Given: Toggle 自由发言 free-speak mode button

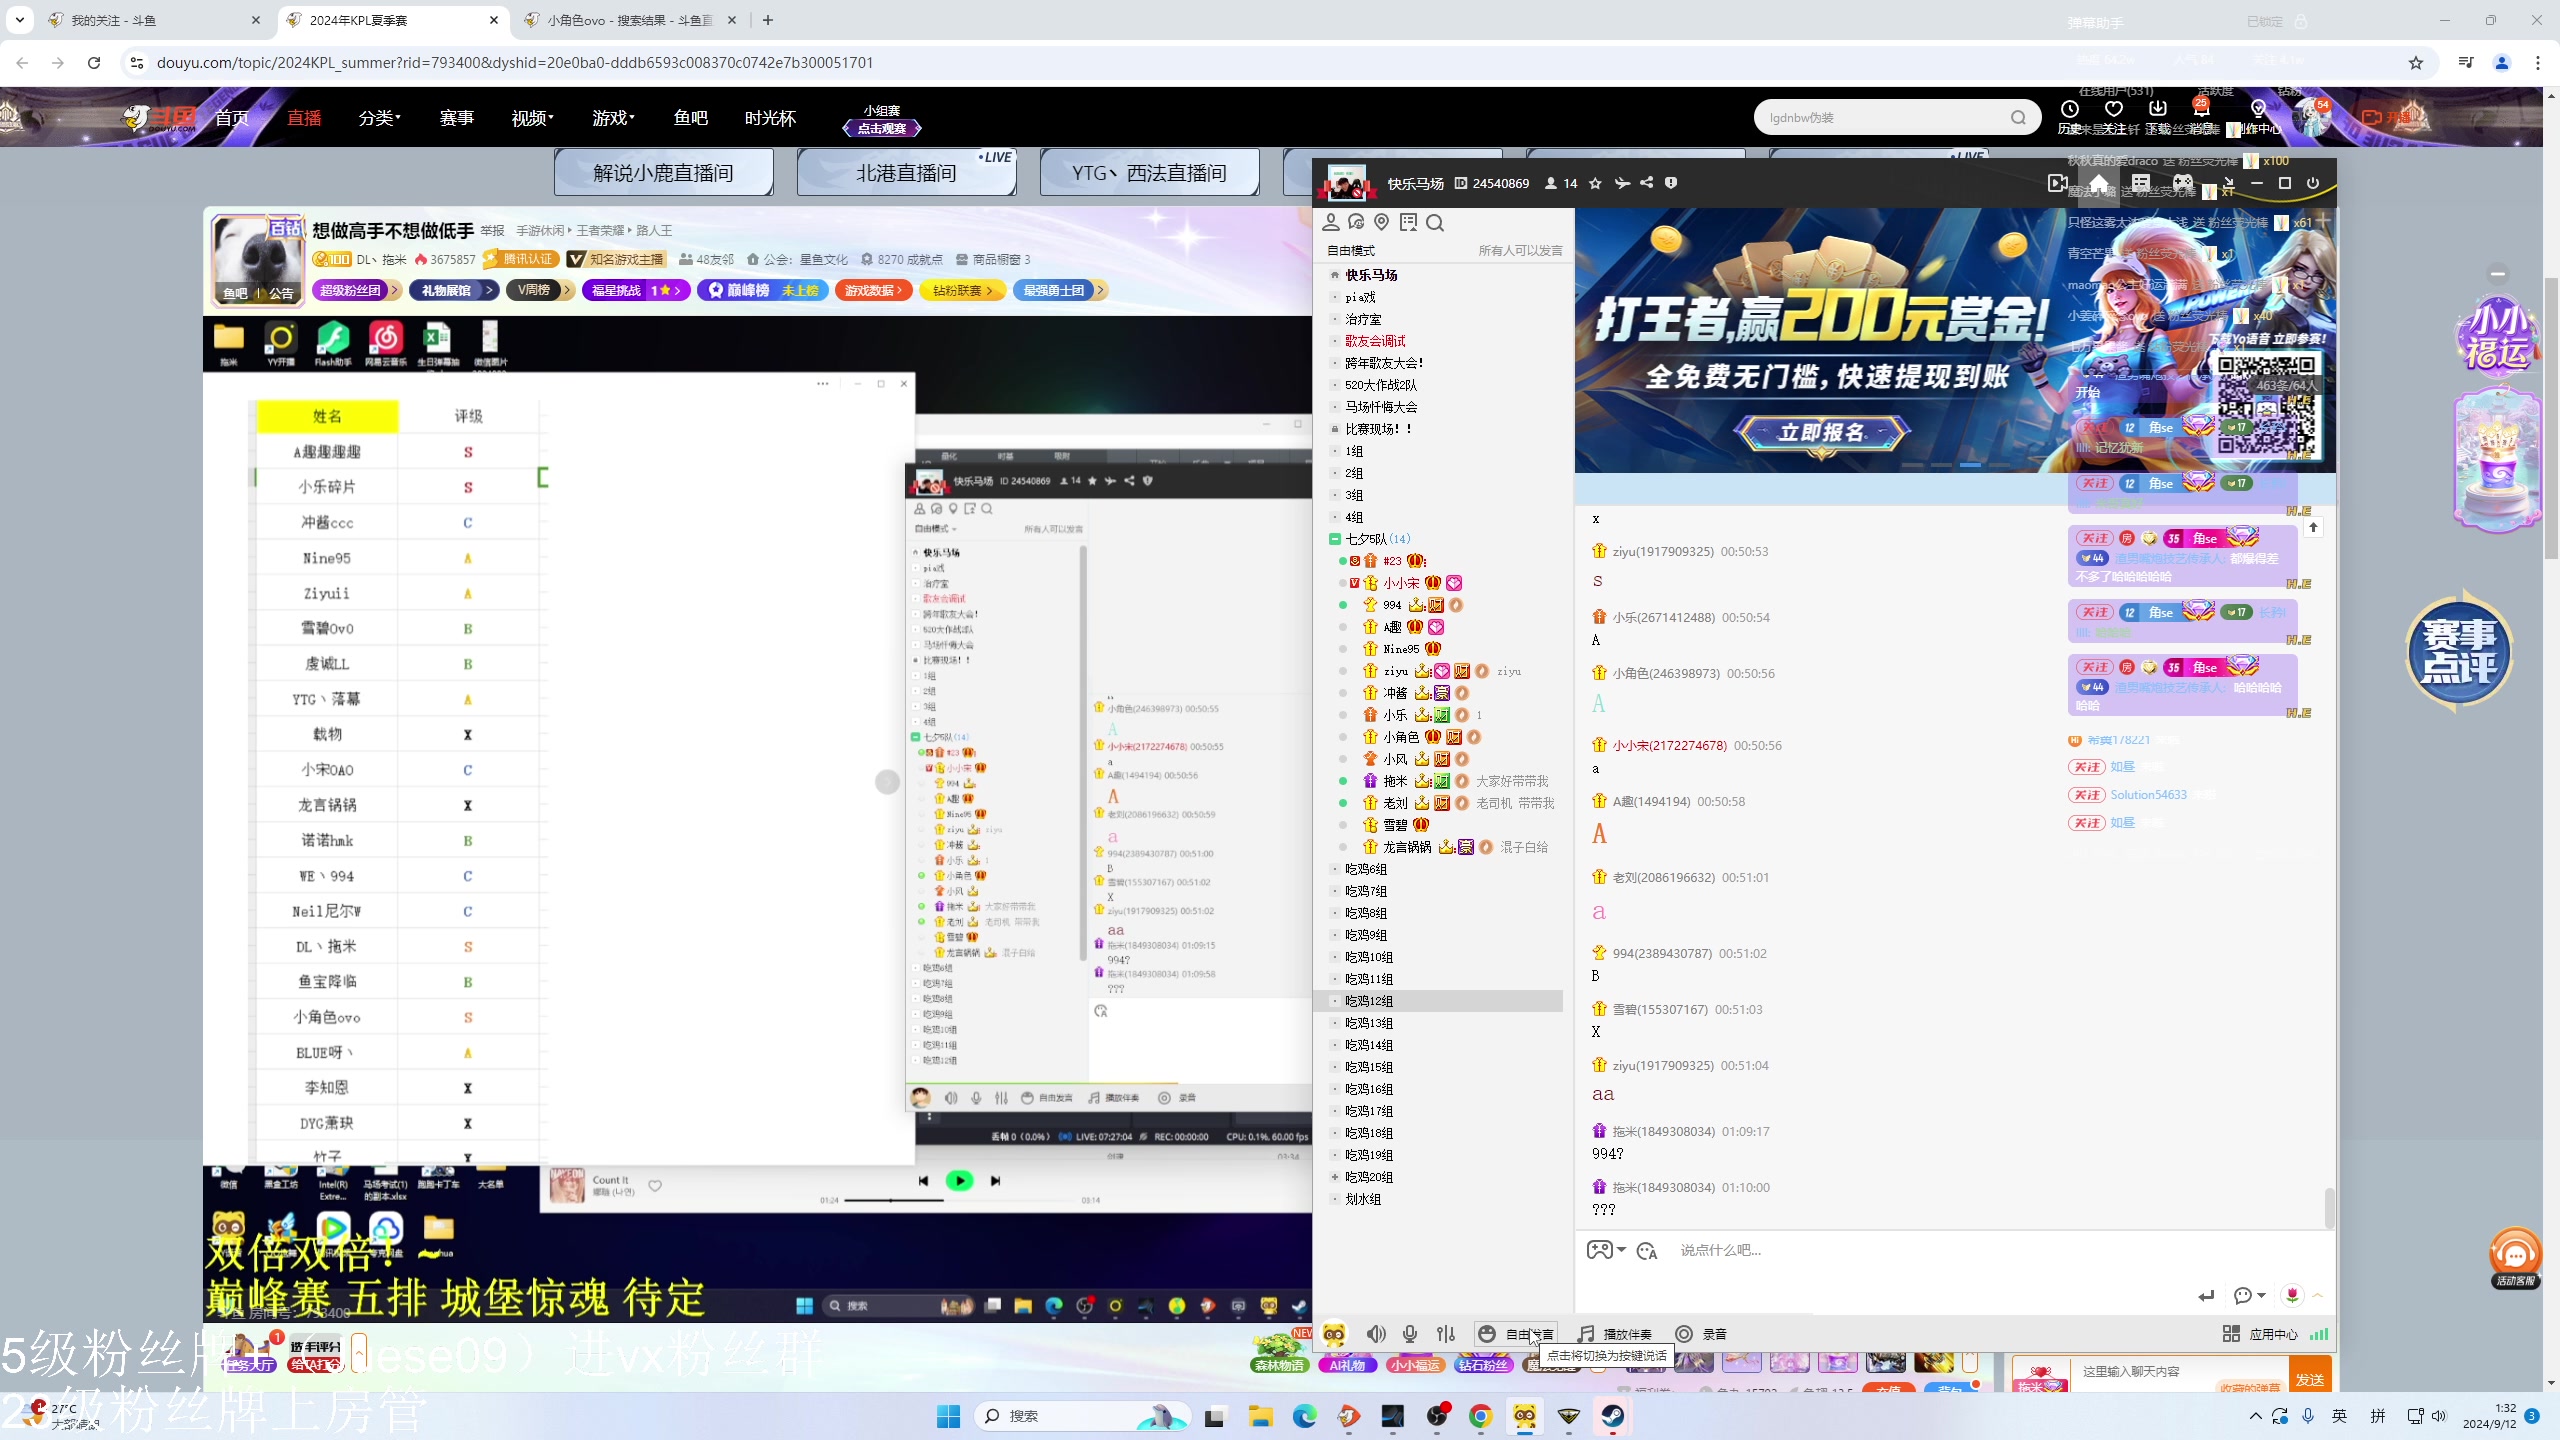Looking at the screenshot, I should point(1516,1334).
